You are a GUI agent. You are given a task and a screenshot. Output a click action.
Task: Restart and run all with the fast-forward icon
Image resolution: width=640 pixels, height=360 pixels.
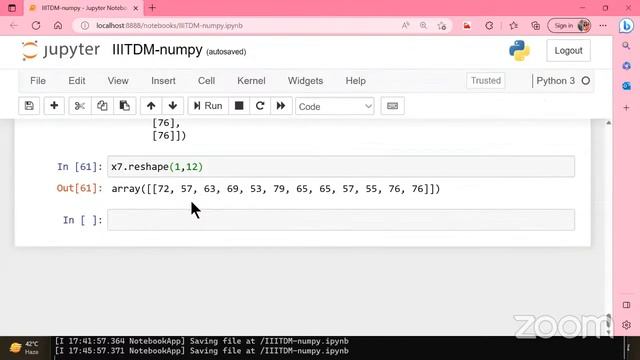tap(281, 106)
